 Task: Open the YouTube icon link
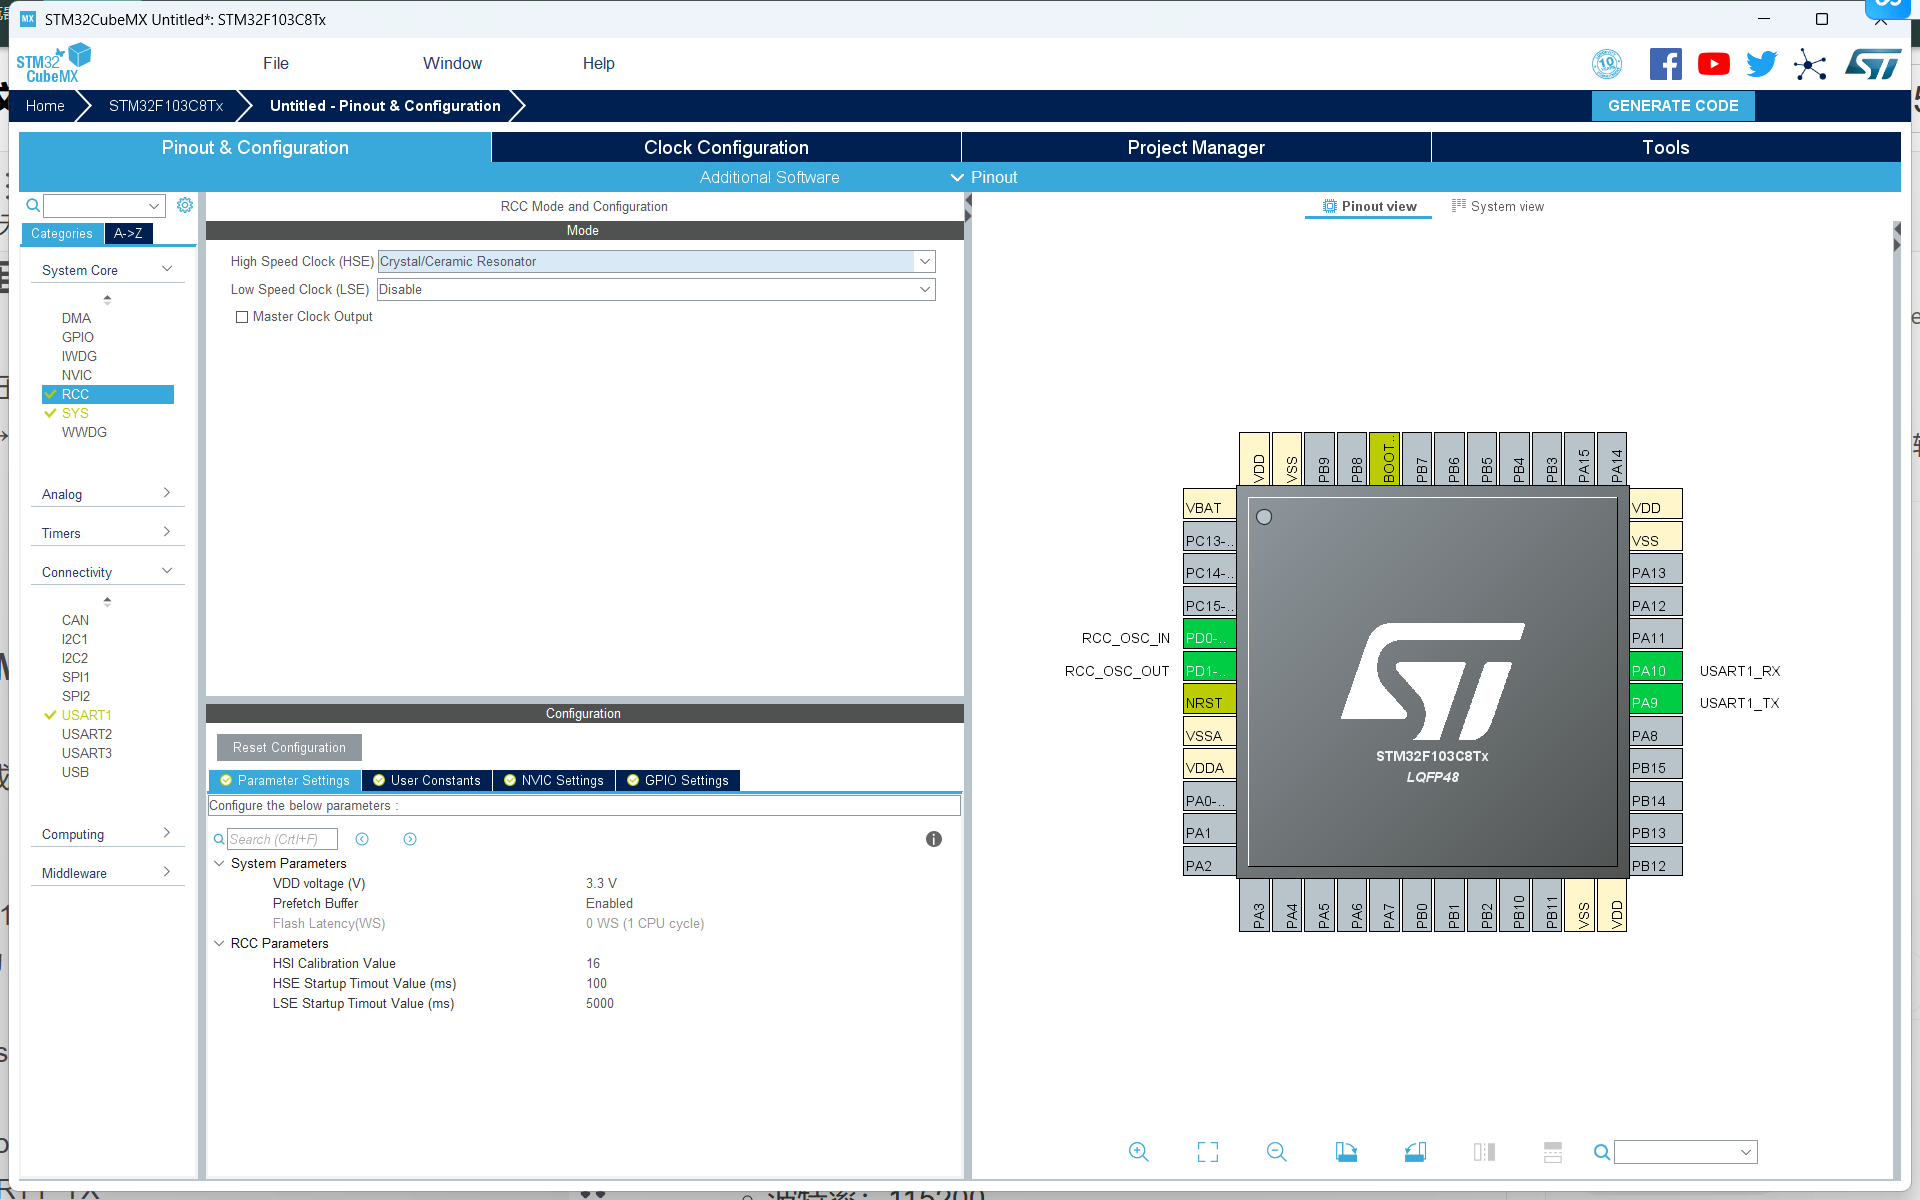tap(1713, 64)
